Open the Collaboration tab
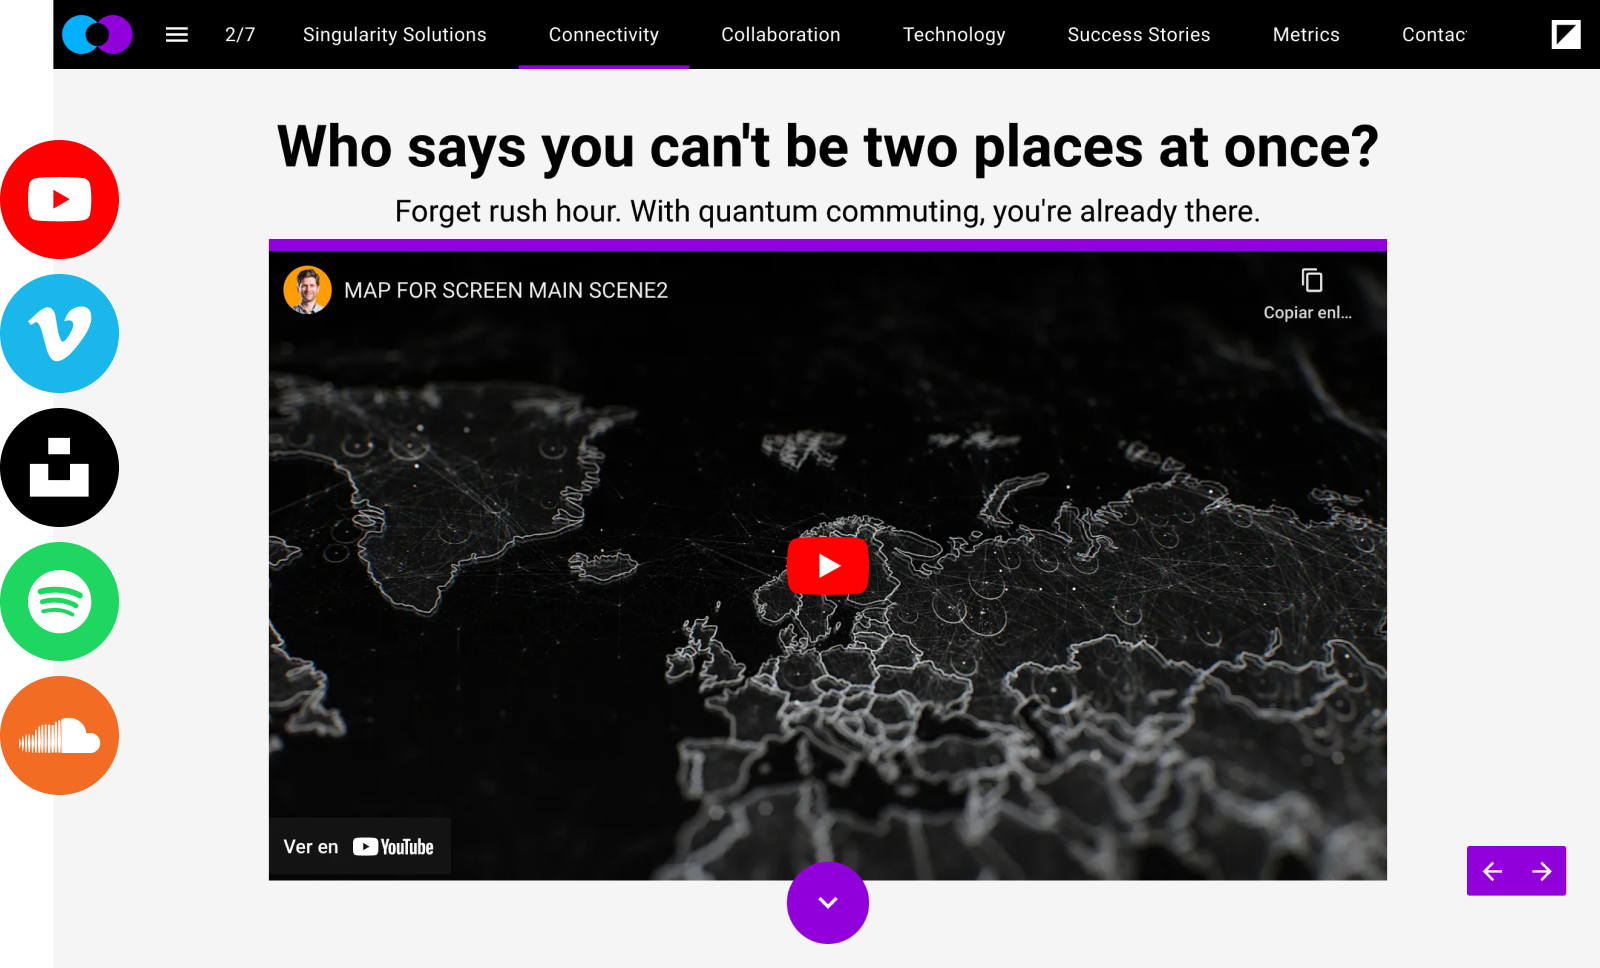The image size is (1600, 968). pyautogui.click(x=781, y=35)
